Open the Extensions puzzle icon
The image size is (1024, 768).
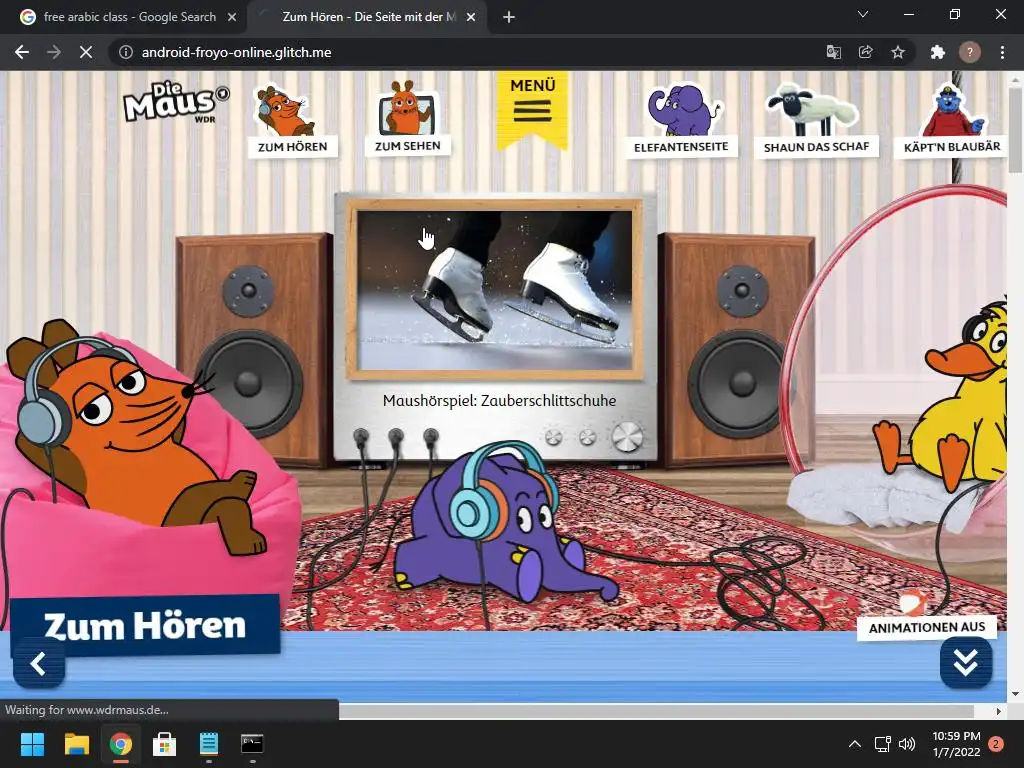pos(938,52)
